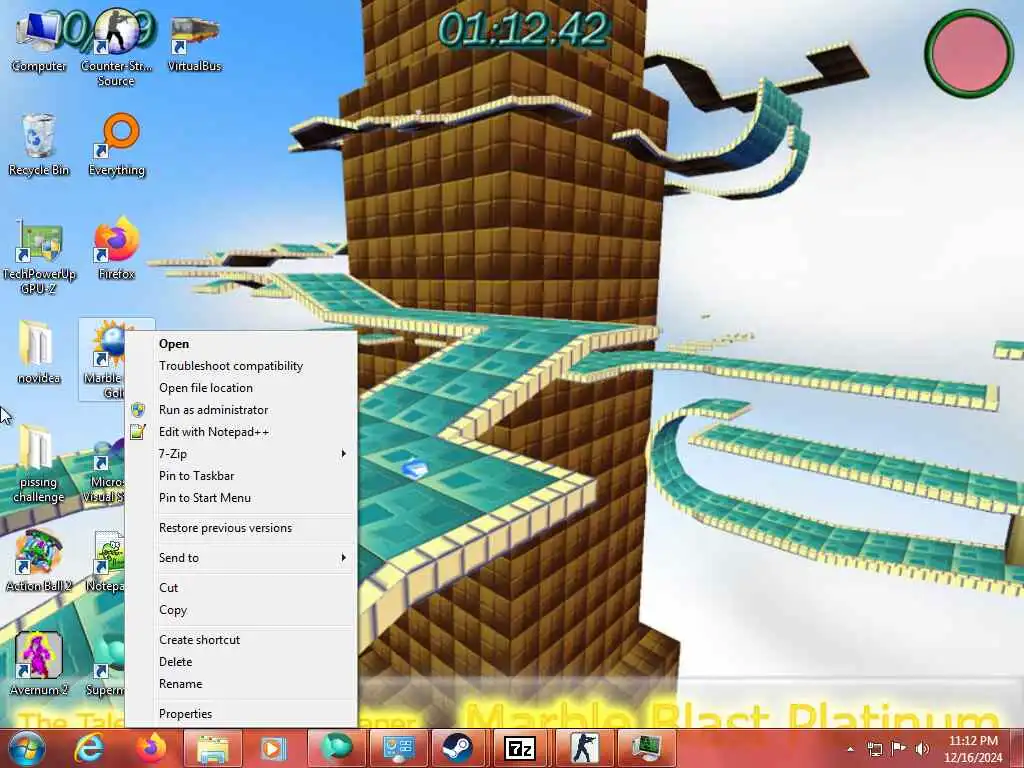Choose Pin to Start Menu
This screenshot has width=1024, height=768.
240,498
